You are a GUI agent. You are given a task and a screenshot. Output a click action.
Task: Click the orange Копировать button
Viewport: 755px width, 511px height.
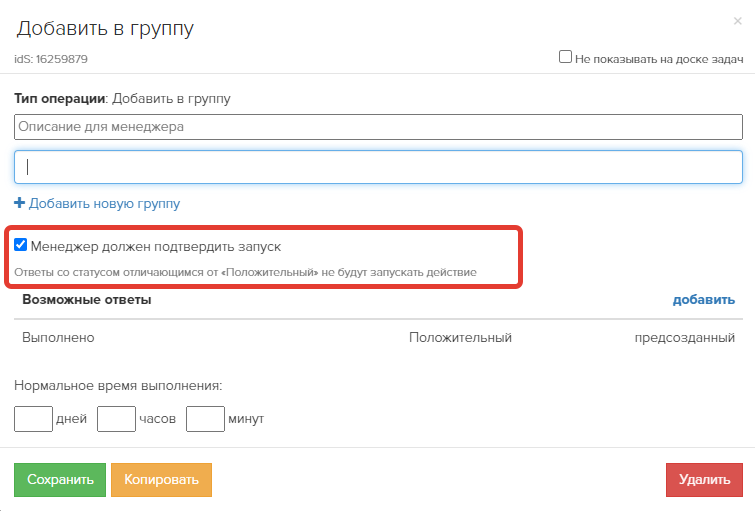(x=161, y=480)
